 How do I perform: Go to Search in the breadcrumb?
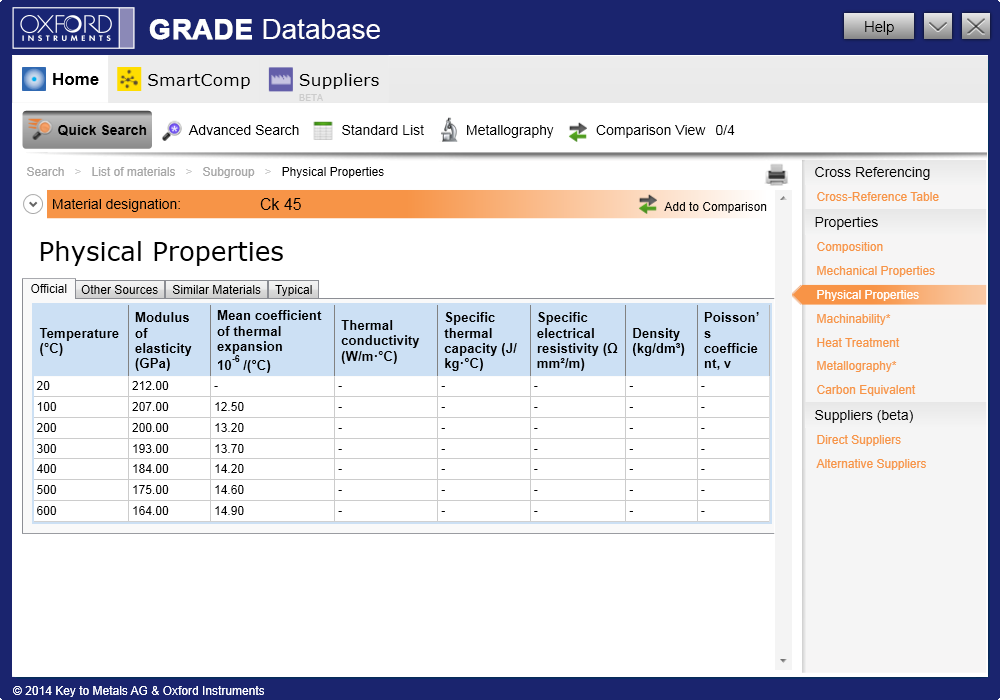click(45, 171)
